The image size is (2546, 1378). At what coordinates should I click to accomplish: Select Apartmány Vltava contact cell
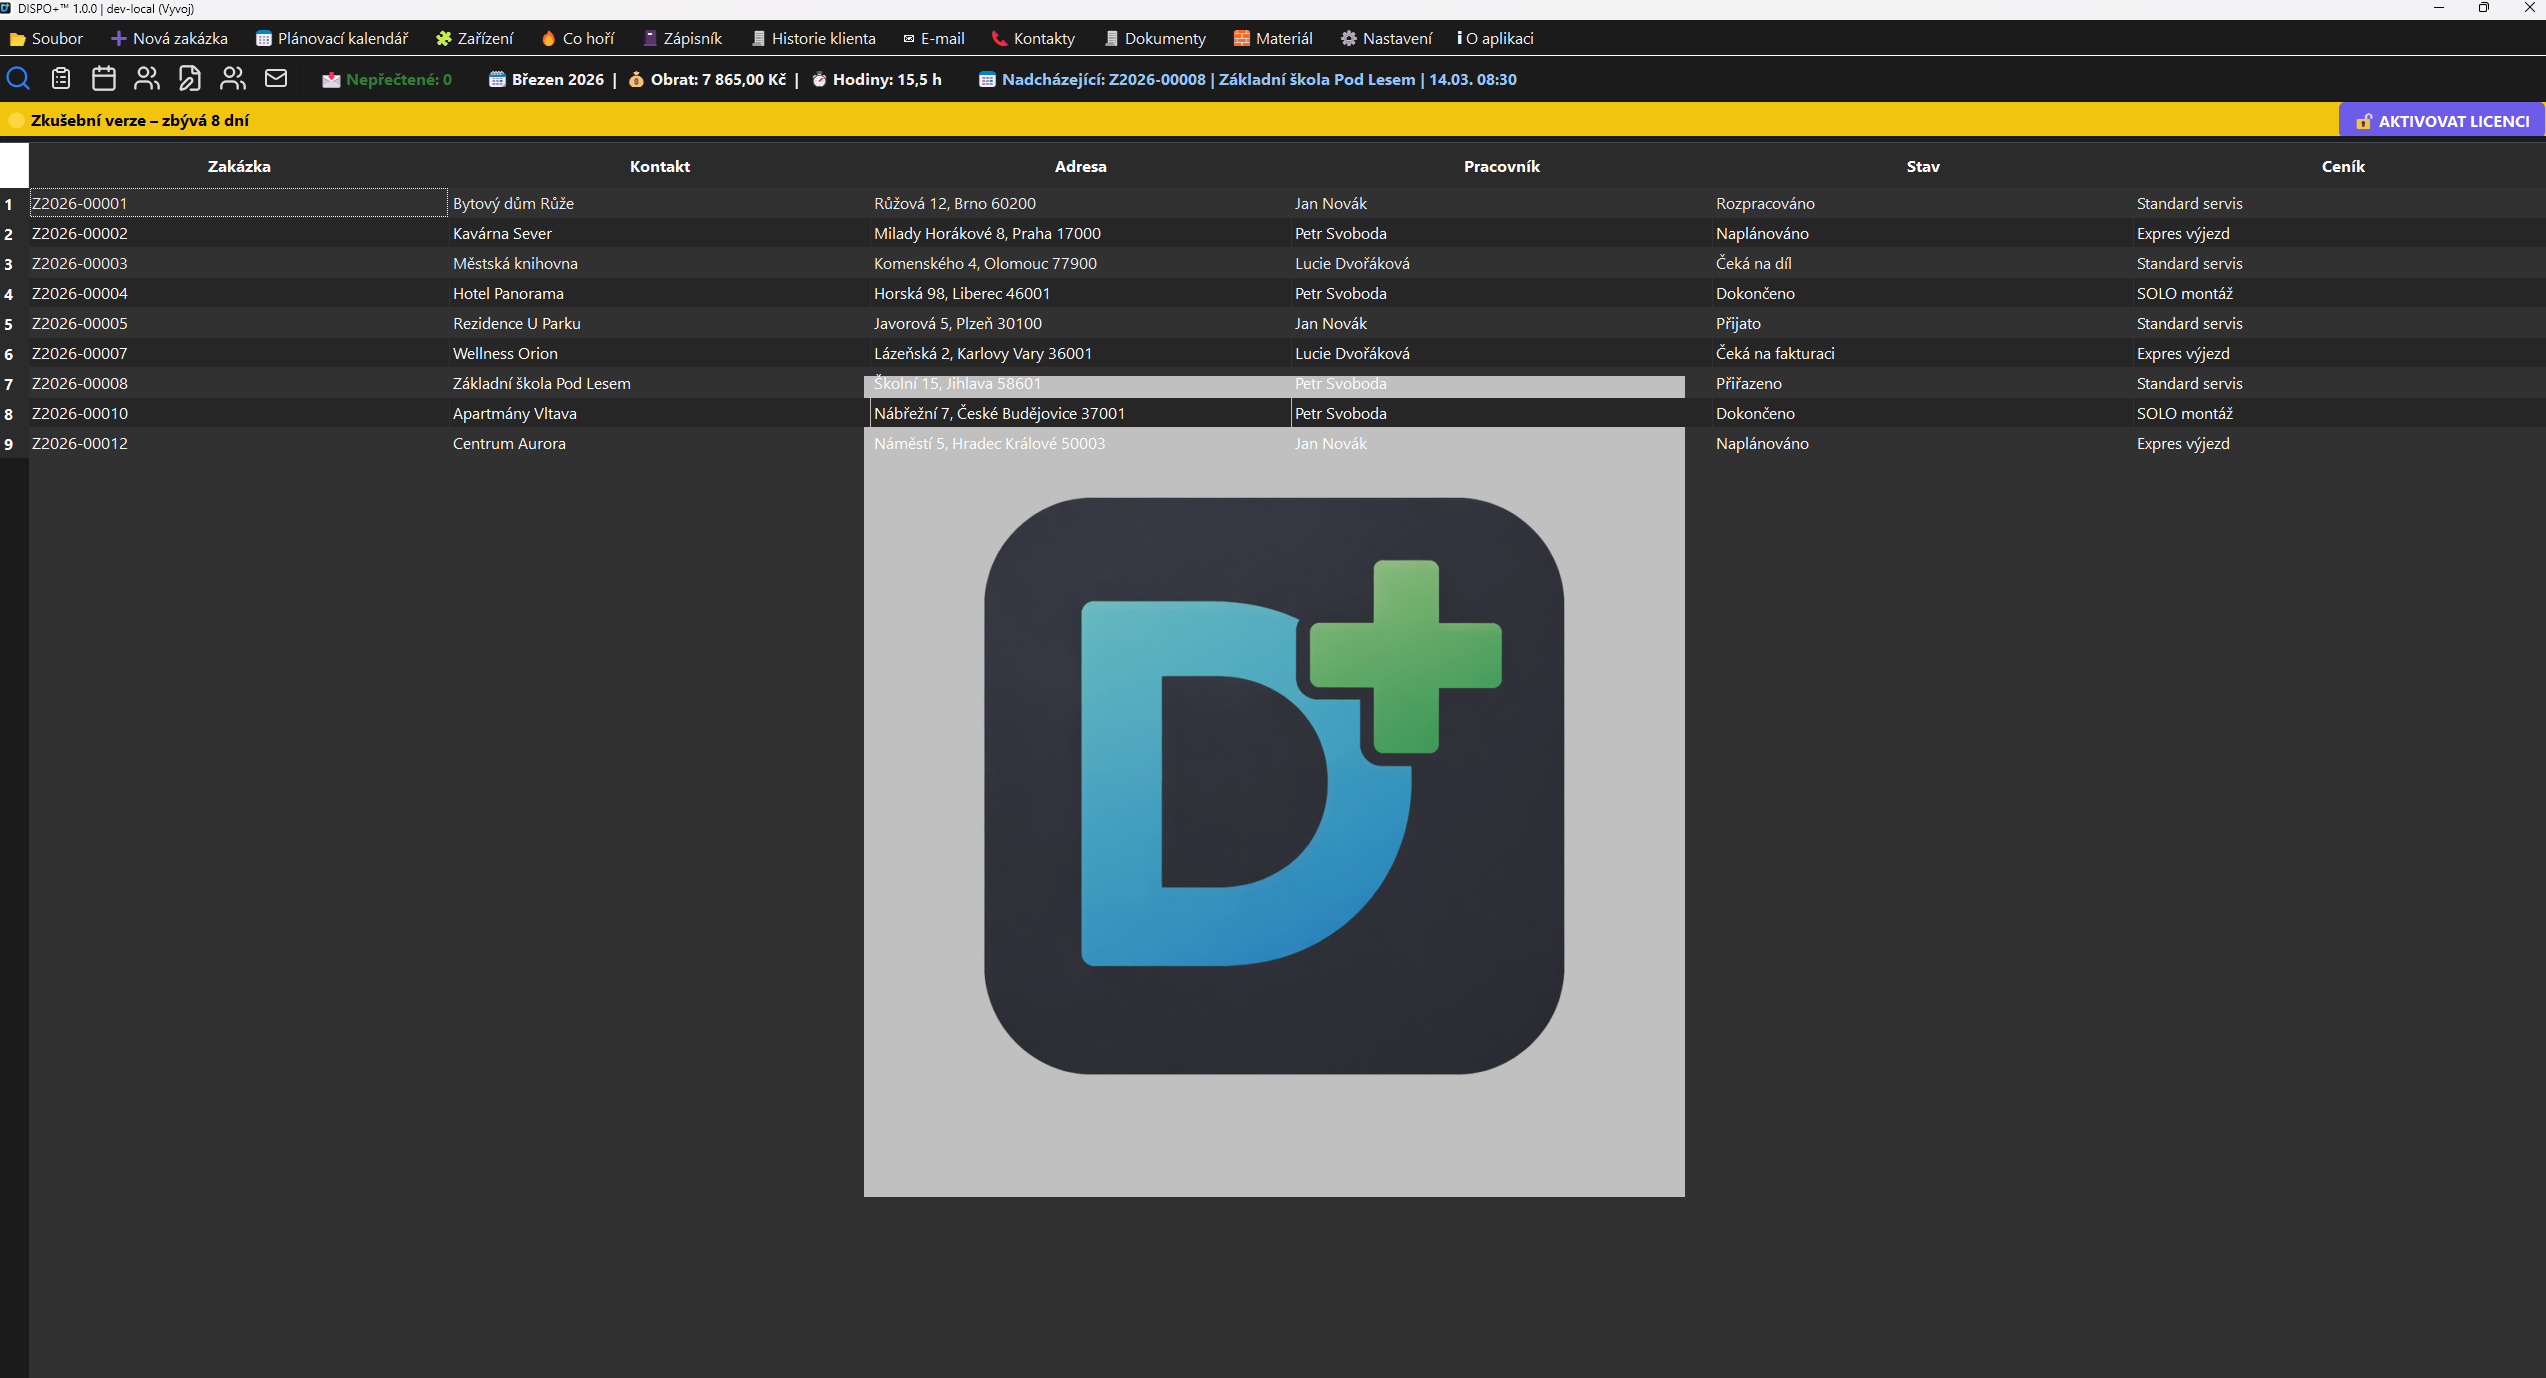pos(660,413)
